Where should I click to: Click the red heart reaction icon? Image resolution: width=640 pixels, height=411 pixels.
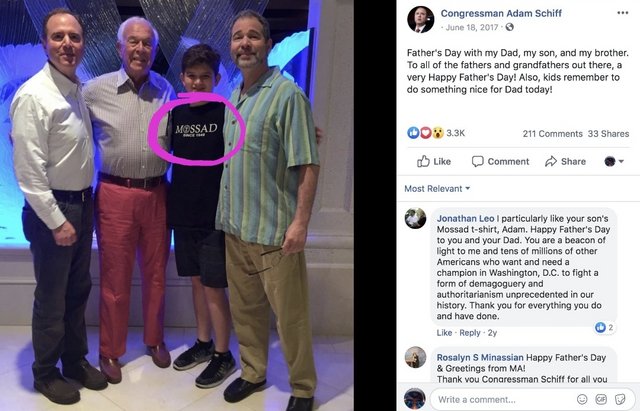coord(425,133)
